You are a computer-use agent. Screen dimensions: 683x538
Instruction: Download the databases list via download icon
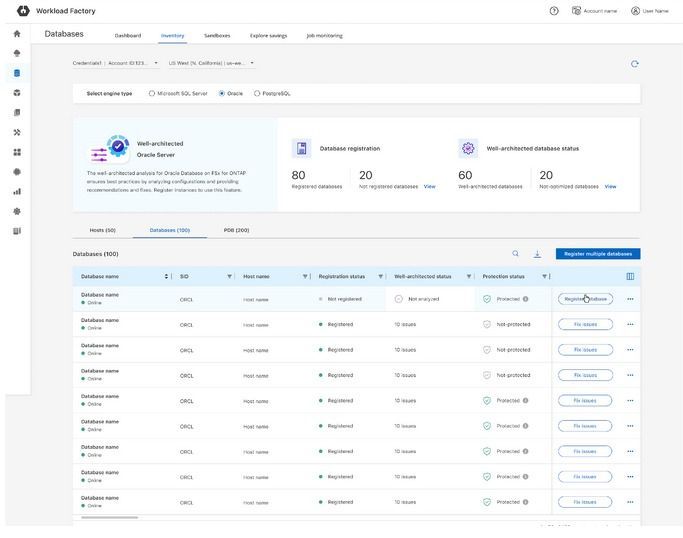(537, 254)
